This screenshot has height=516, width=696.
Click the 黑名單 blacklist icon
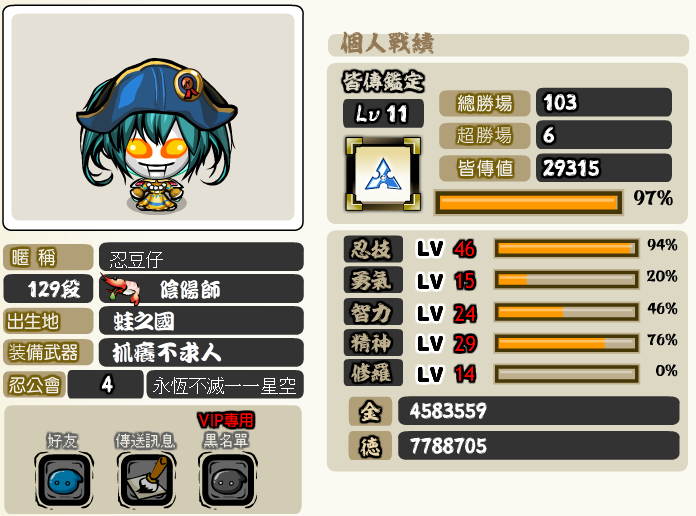point(228,480)
